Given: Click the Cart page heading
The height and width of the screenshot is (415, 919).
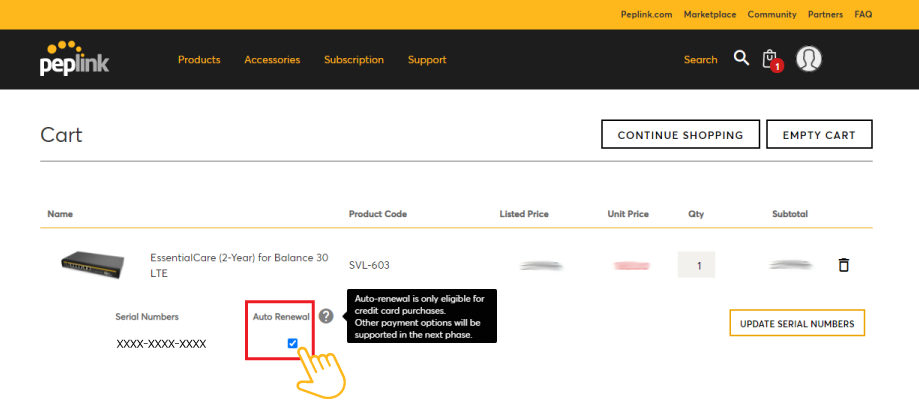Looking at the screenshot, I should point(61,135).
